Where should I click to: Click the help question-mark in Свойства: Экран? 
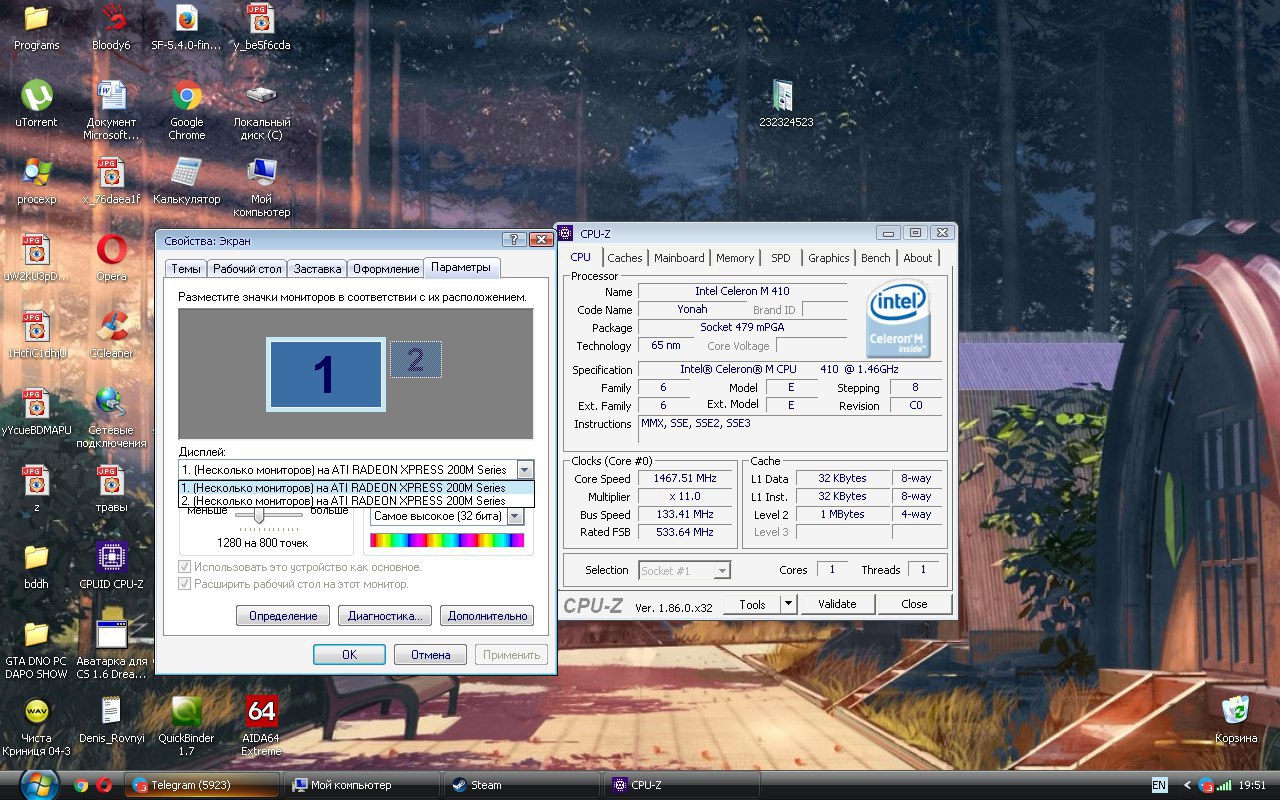[515, 240]
